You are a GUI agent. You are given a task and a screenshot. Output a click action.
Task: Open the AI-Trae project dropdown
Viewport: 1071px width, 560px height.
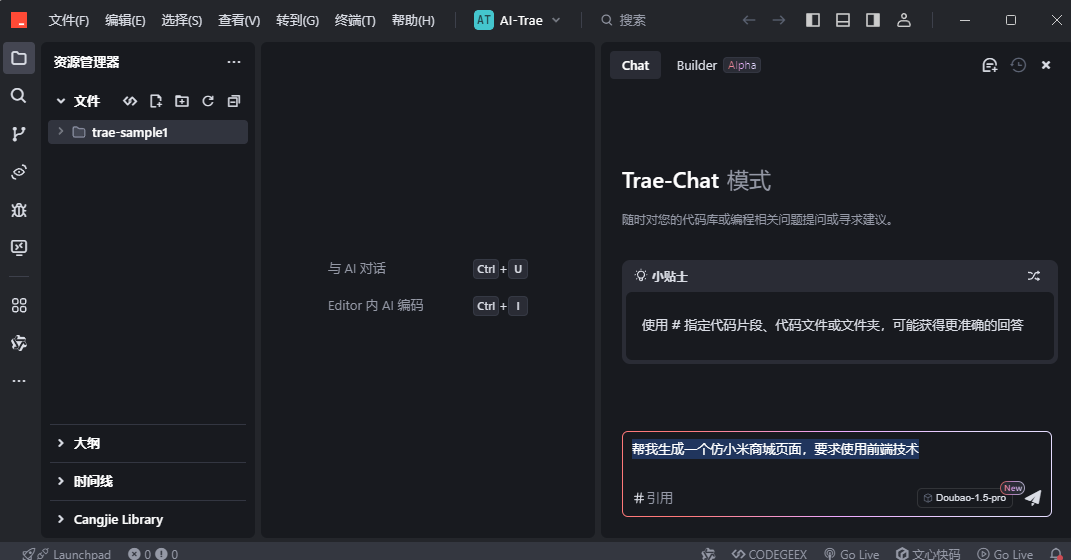point(518,20)
